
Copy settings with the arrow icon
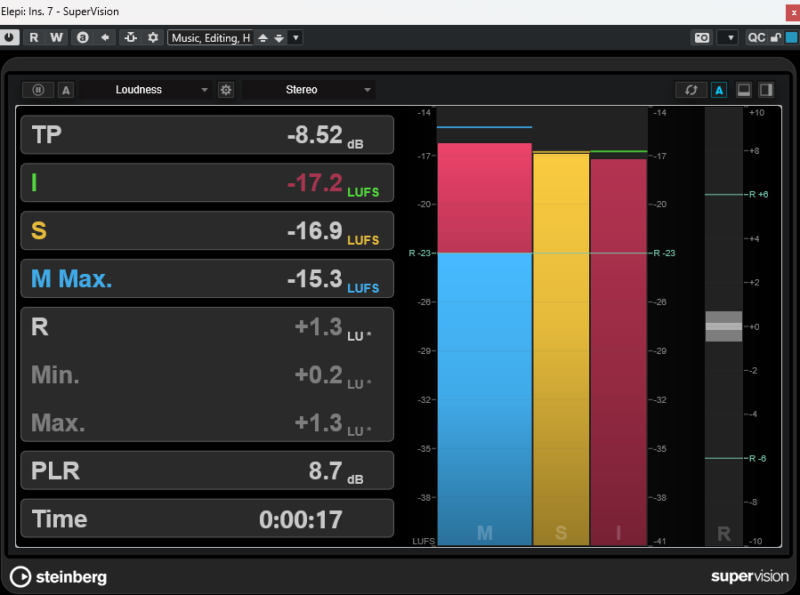105,38
